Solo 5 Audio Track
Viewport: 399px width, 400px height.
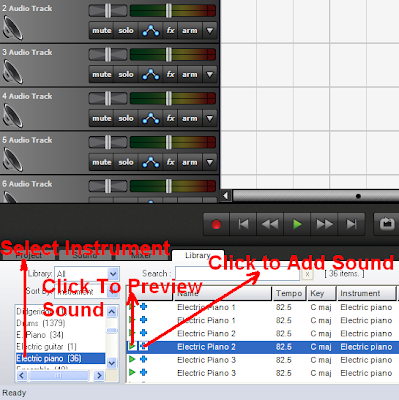point(126,162)
